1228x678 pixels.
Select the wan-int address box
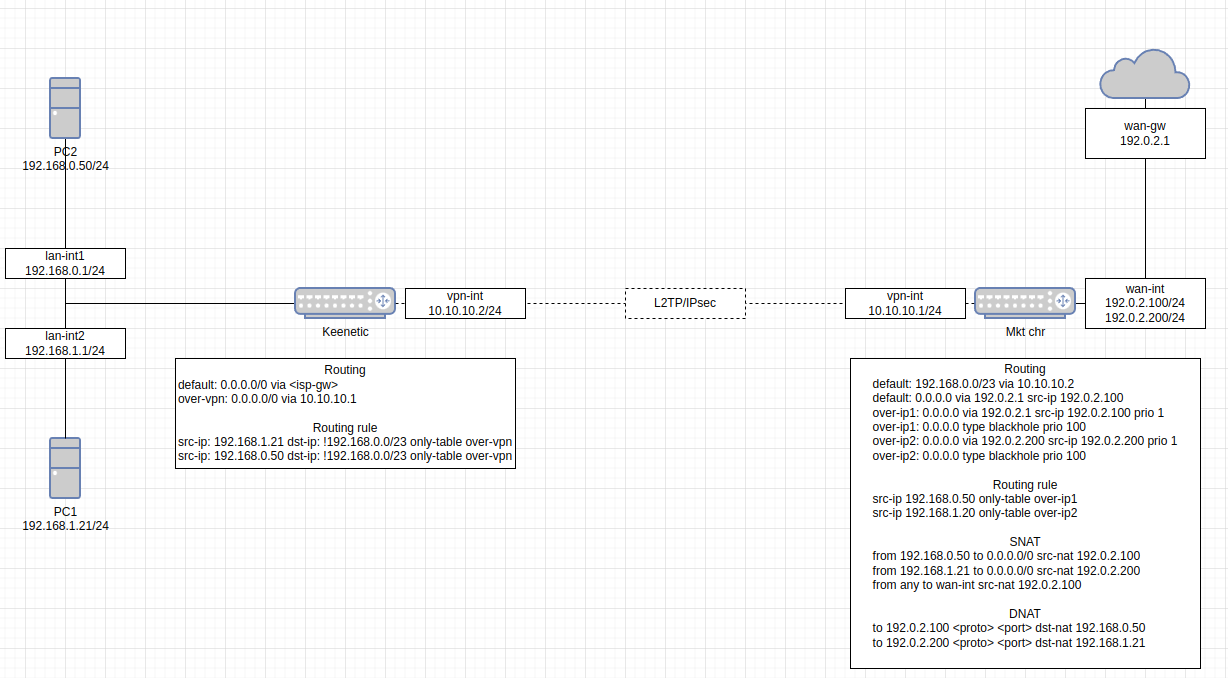pyautogui.click(x=1145, y=303)
